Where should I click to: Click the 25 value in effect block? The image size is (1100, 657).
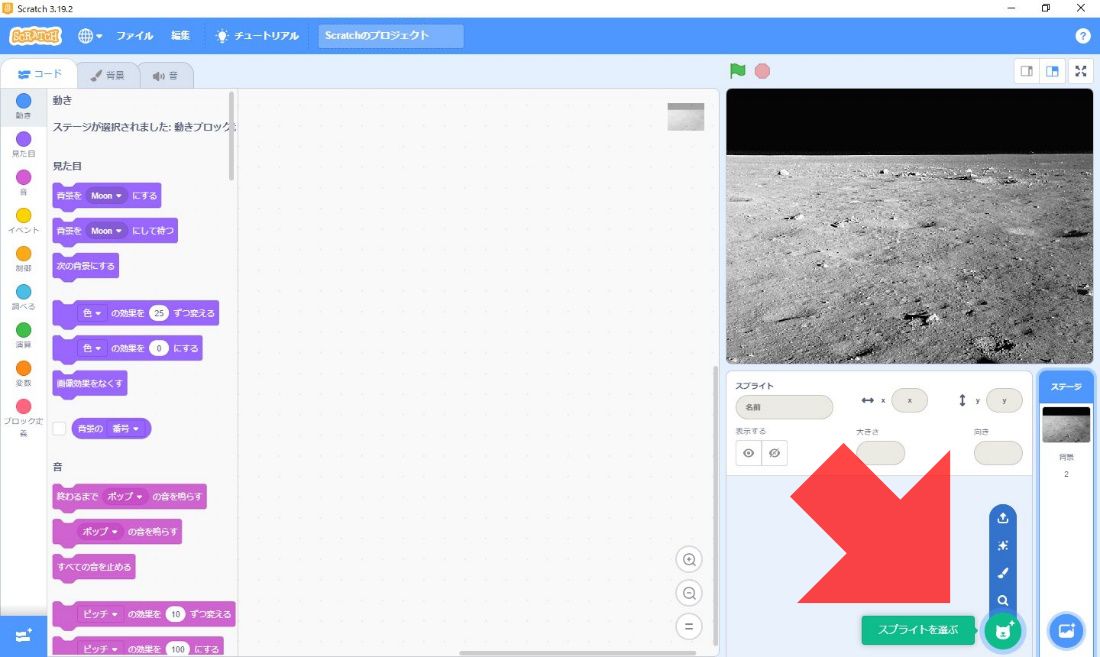[x=159, y=313]
